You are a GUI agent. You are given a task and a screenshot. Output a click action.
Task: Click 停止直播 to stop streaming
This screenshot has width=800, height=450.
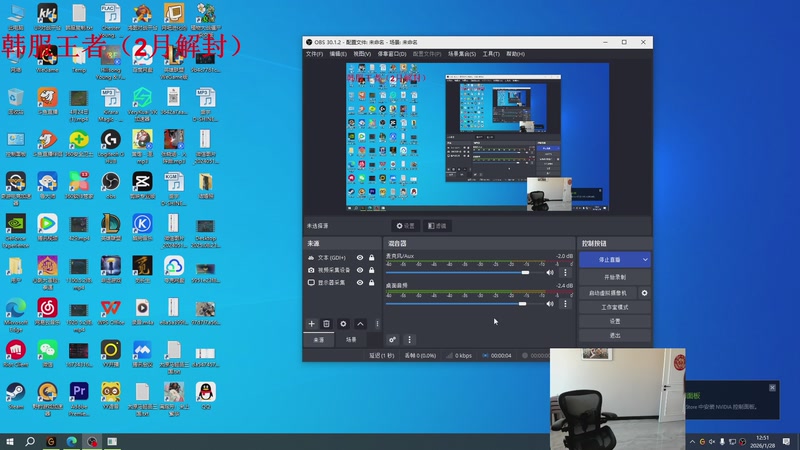pyautogui.click(x=610, y=260)
